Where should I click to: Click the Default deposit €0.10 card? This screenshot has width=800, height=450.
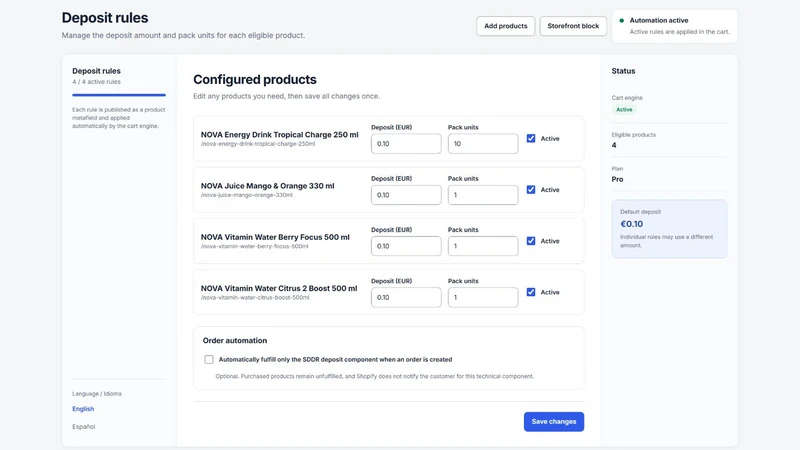click(x=669, y=229)
